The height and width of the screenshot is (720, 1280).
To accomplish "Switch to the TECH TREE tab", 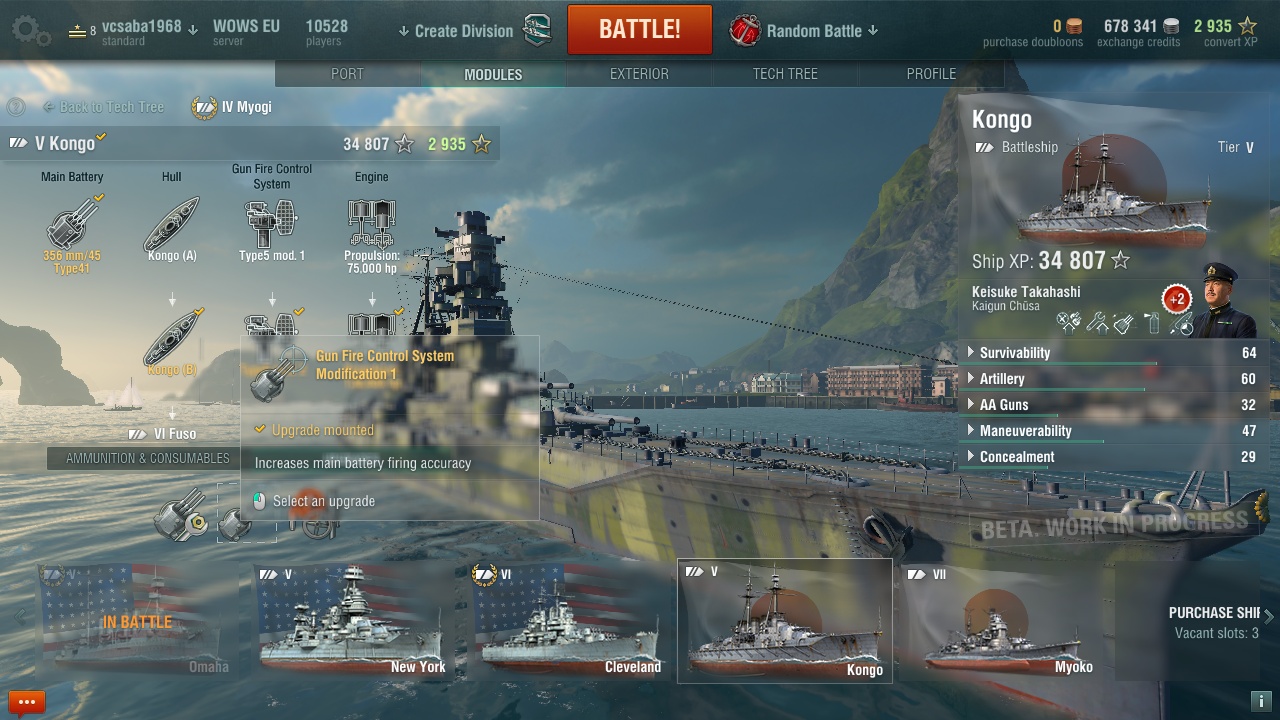I will 785,74.
